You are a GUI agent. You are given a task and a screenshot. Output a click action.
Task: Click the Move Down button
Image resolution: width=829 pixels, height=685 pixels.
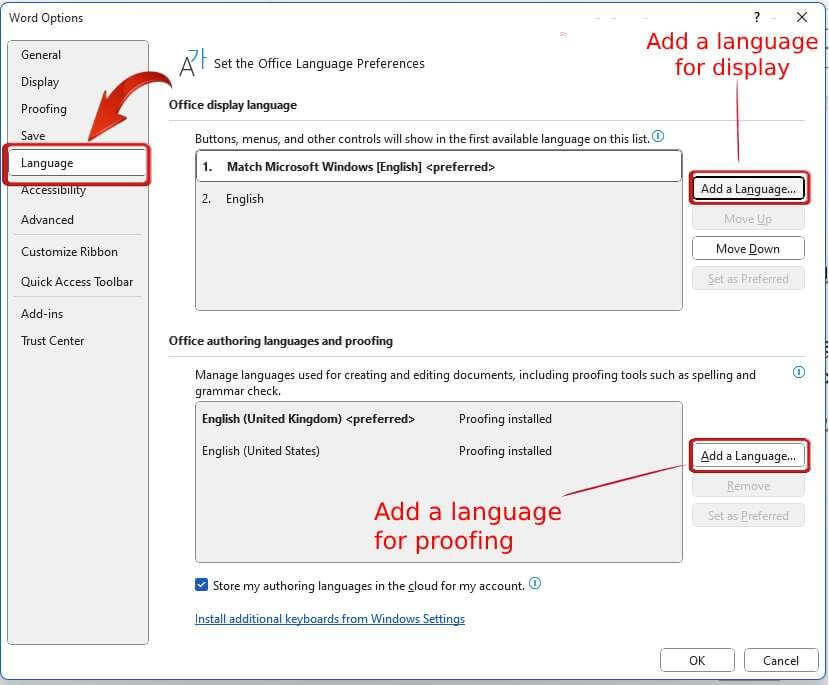click(x=748, y=248)
